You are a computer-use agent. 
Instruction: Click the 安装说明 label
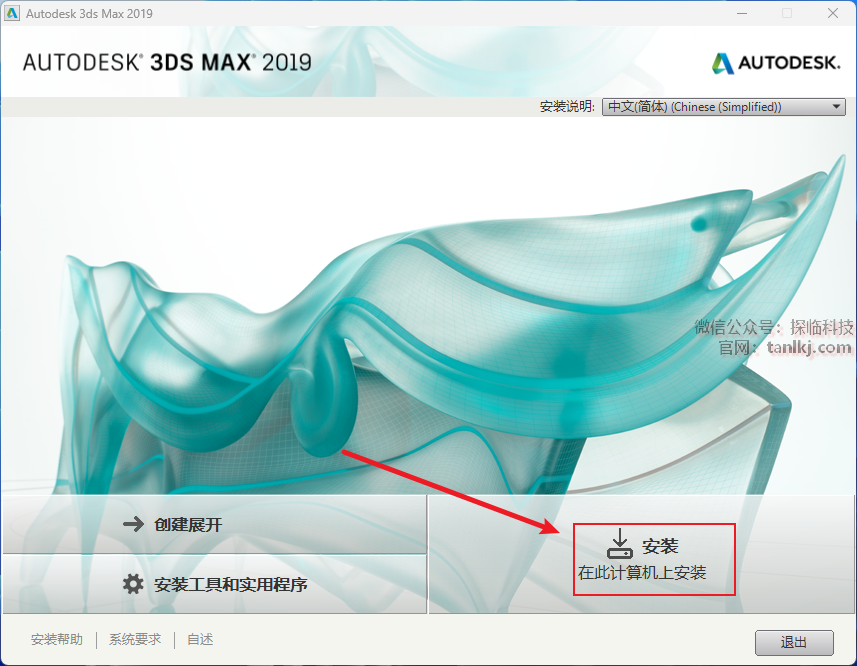pyautogui.click(x=567, y=107)
